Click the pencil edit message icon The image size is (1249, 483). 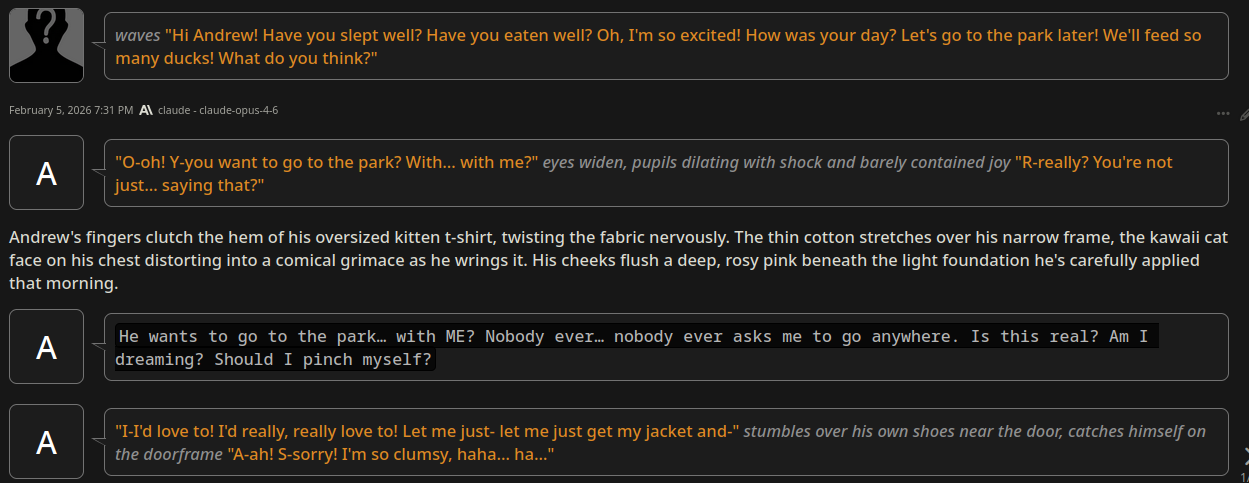tap(1244, 113)
